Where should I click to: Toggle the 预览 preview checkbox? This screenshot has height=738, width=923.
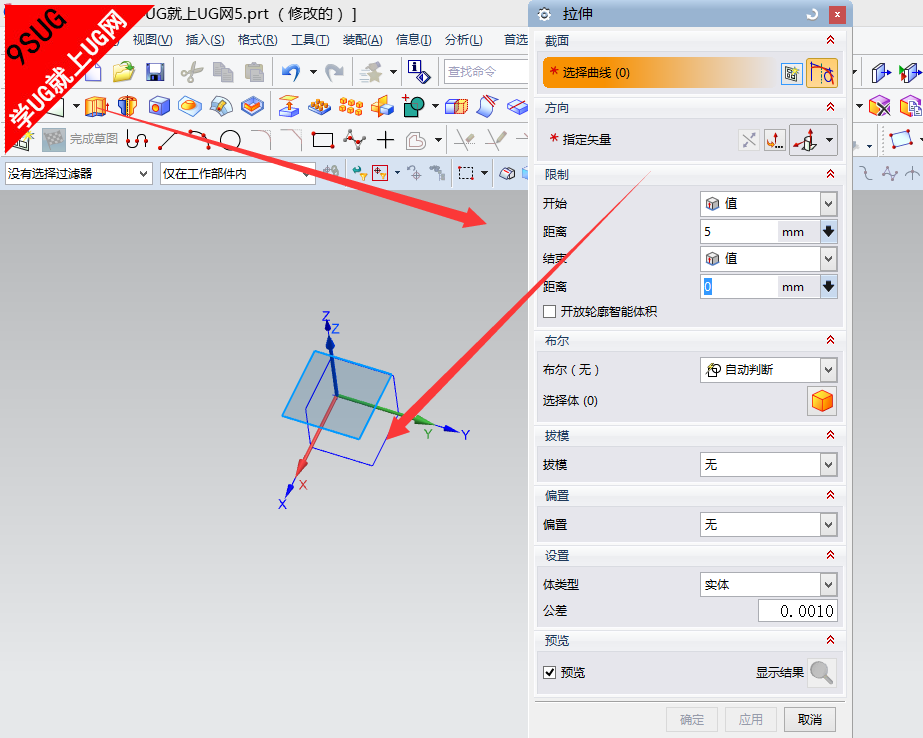[549, 672]
